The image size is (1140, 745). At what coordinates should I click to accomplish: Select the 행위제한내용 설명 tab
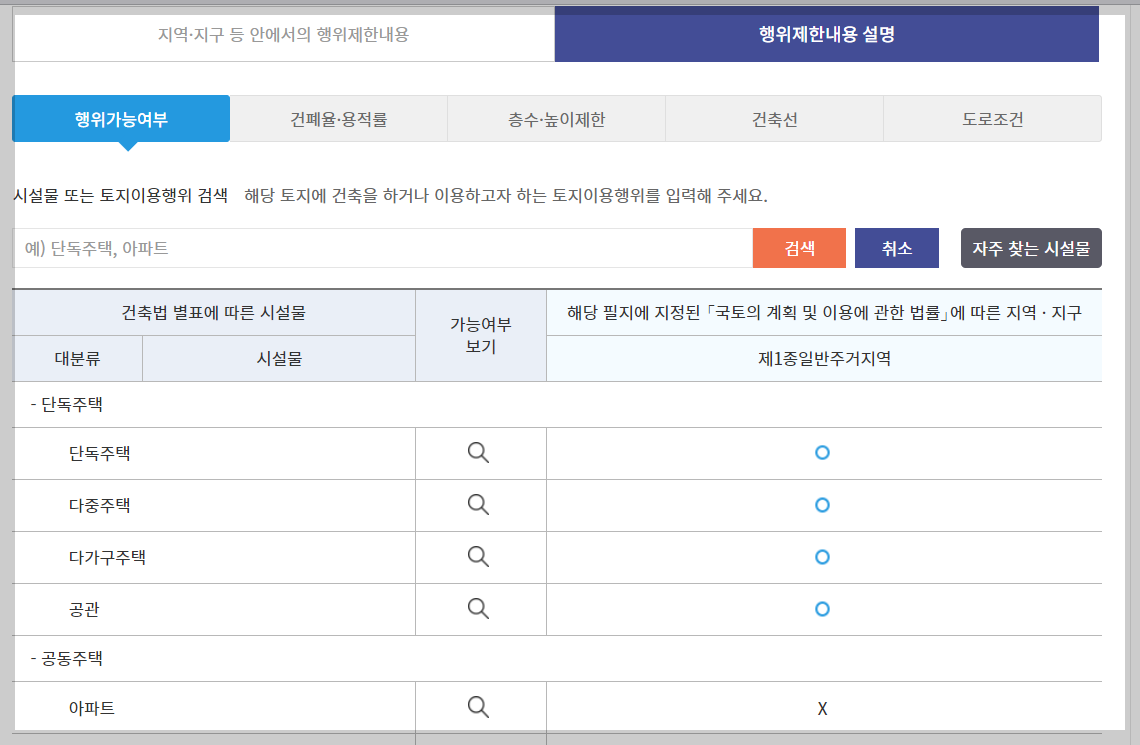tap(827, 34)
